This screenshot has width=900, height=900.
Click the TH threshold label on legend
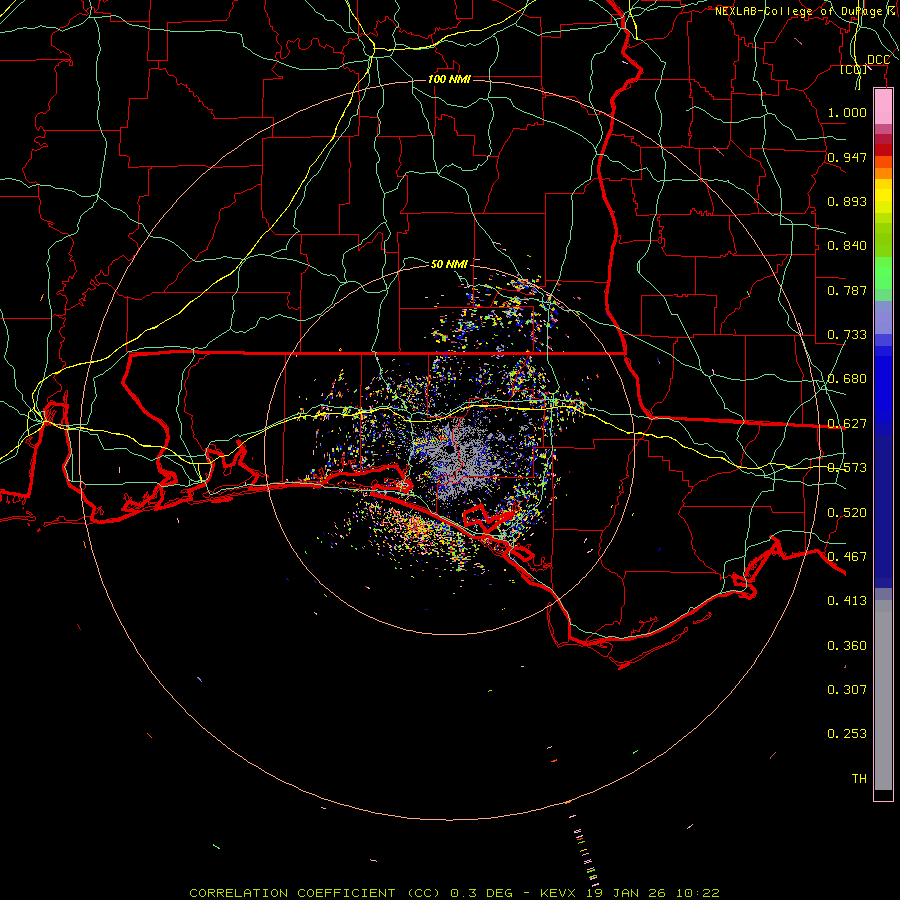858,778
